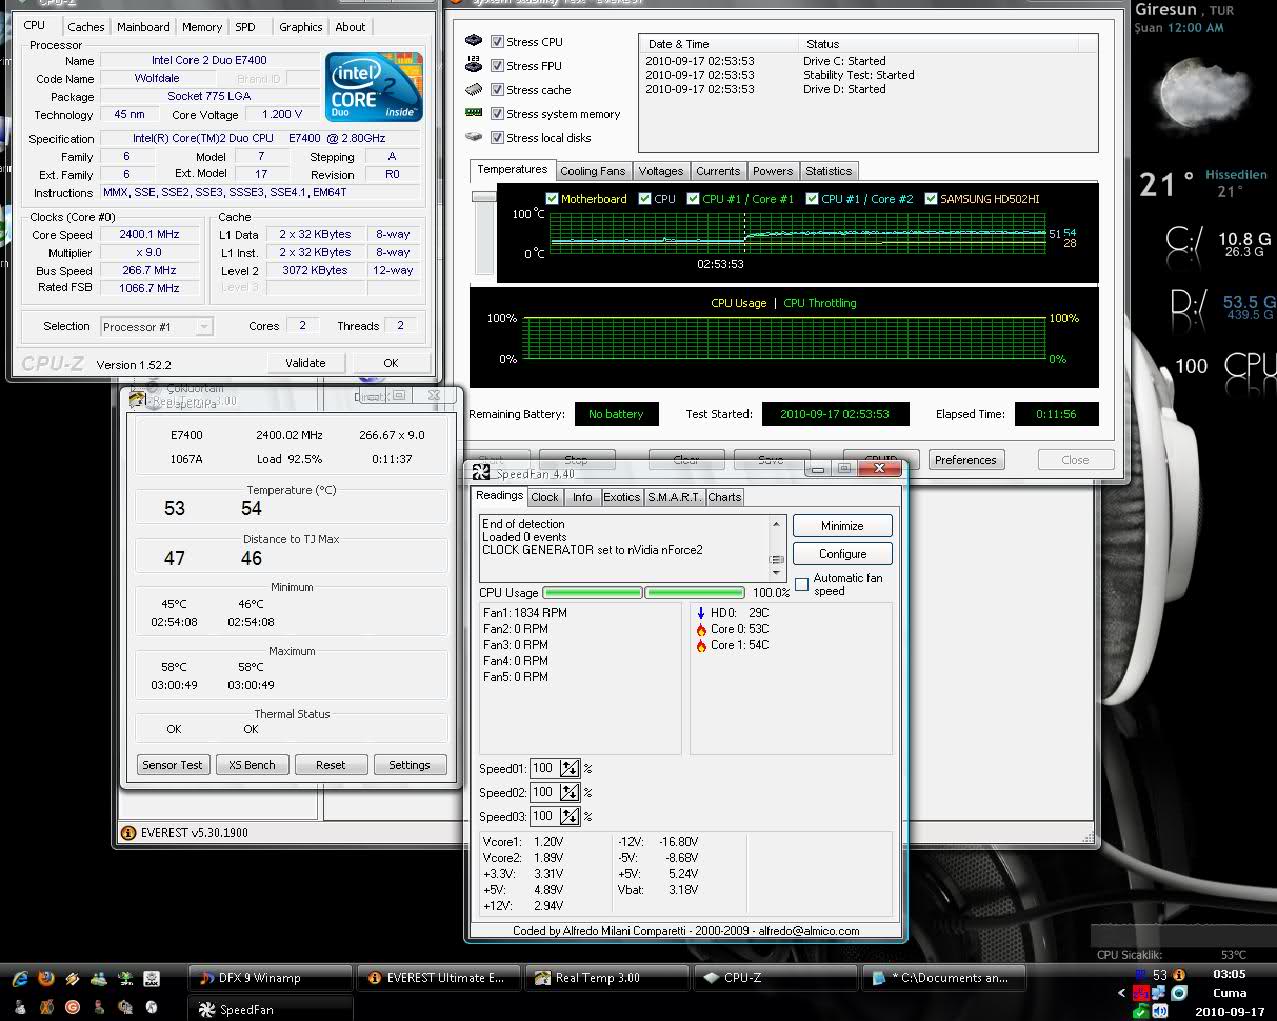This screenshot has height=1021, width=1277.
Task: Switch to the Caches tab in CPU-Z
Action: pyautogui.click(x=86, y=27)
